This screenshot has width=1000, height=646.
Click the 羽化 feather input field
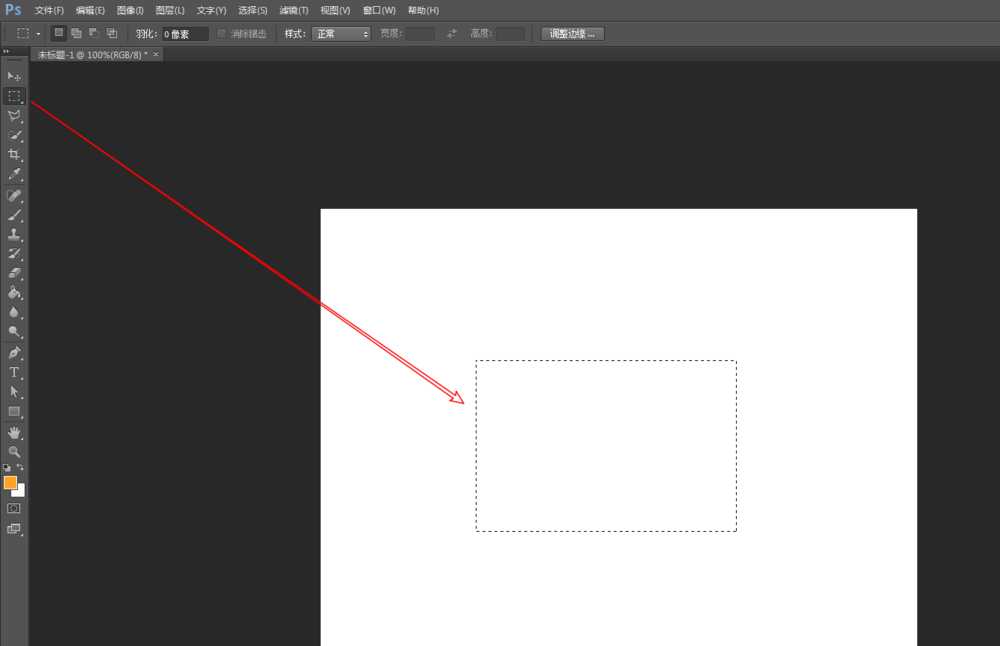(185, 33)
